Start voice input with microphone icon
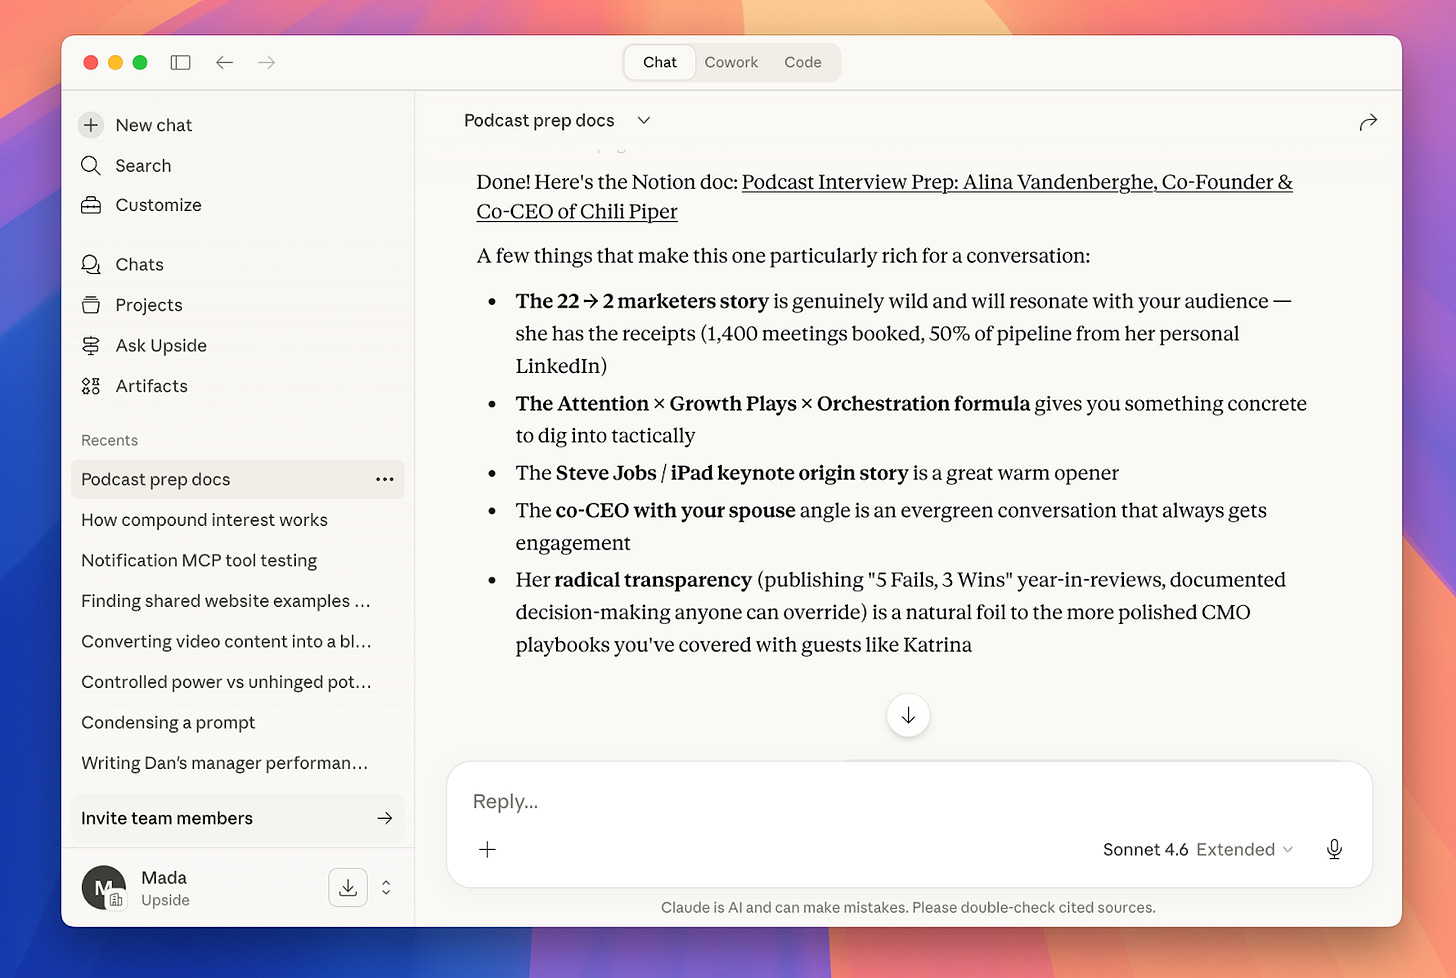Screen dimensions: 1456x978 click(x=1334, y=849)
